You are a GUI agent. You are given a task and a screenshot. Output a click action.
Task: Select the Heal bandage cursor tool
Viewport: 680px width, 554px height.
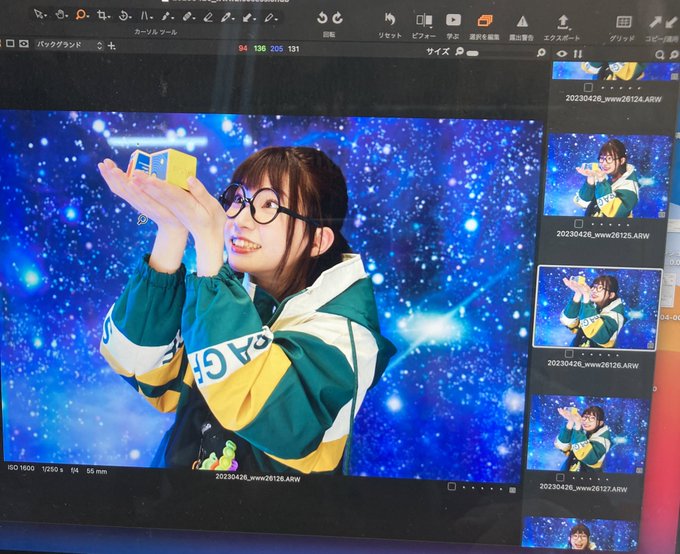tap(187, 16)
